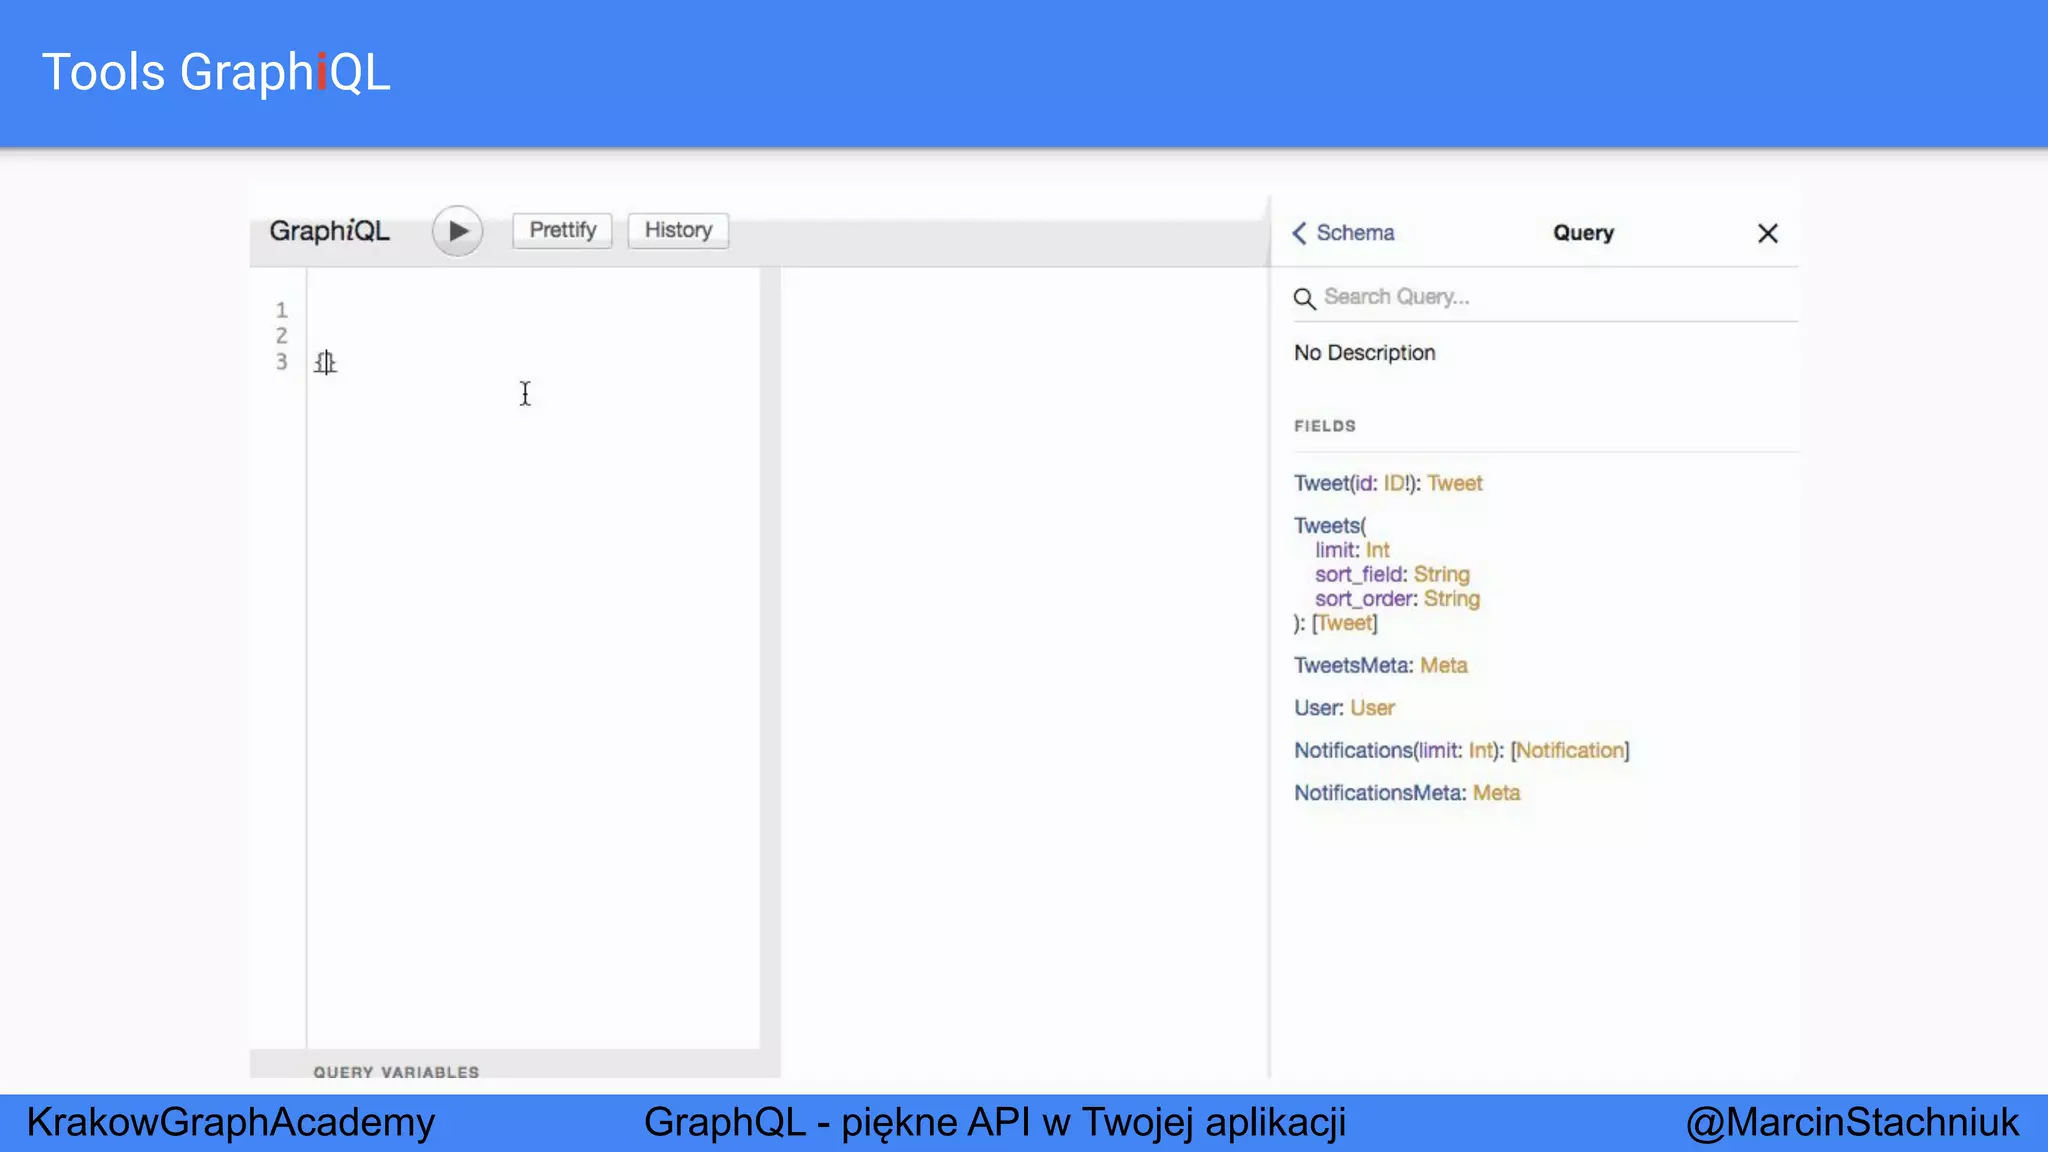Run the query with the play button

pos(457,231)
